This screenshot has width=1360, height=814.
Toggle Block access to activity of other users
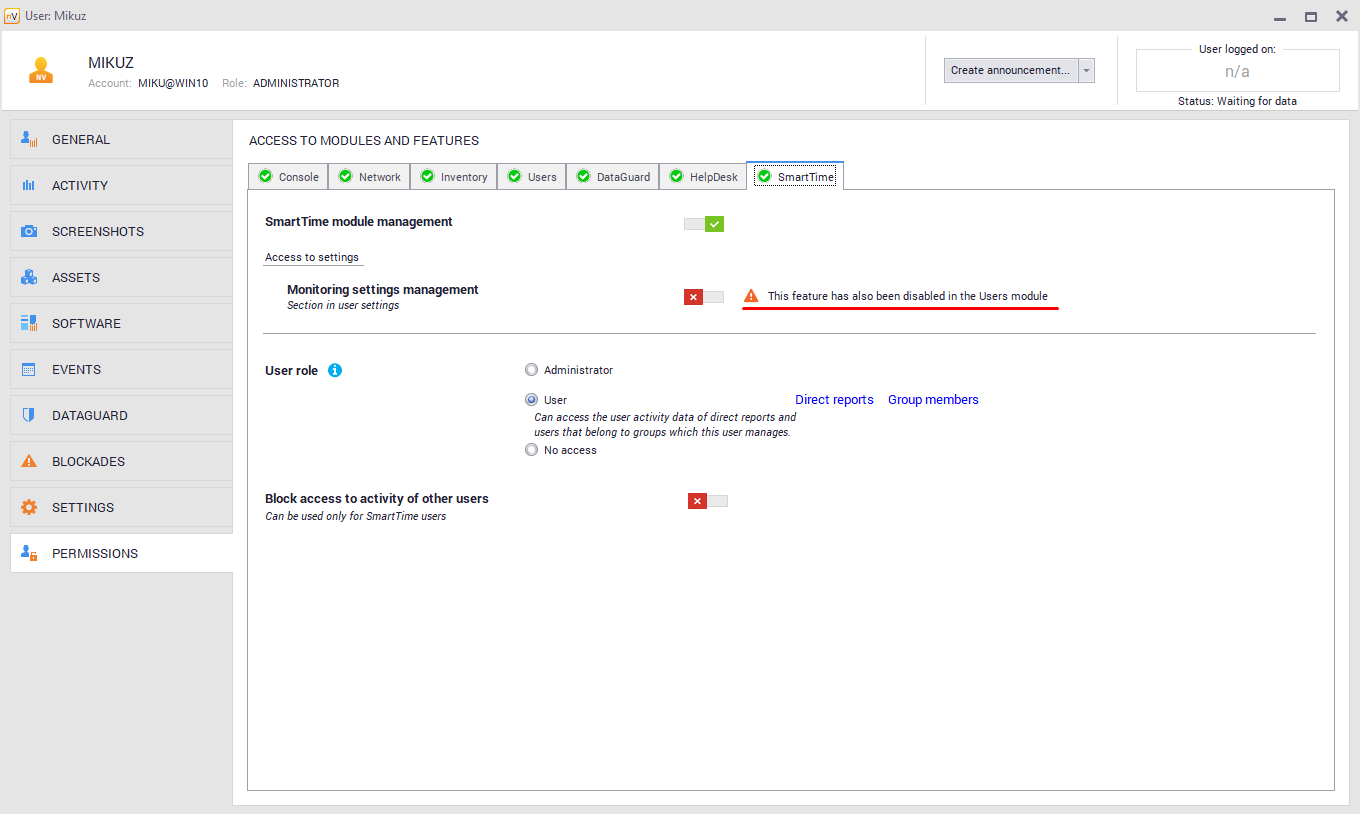pyautogui.click(x=708, y=501)
